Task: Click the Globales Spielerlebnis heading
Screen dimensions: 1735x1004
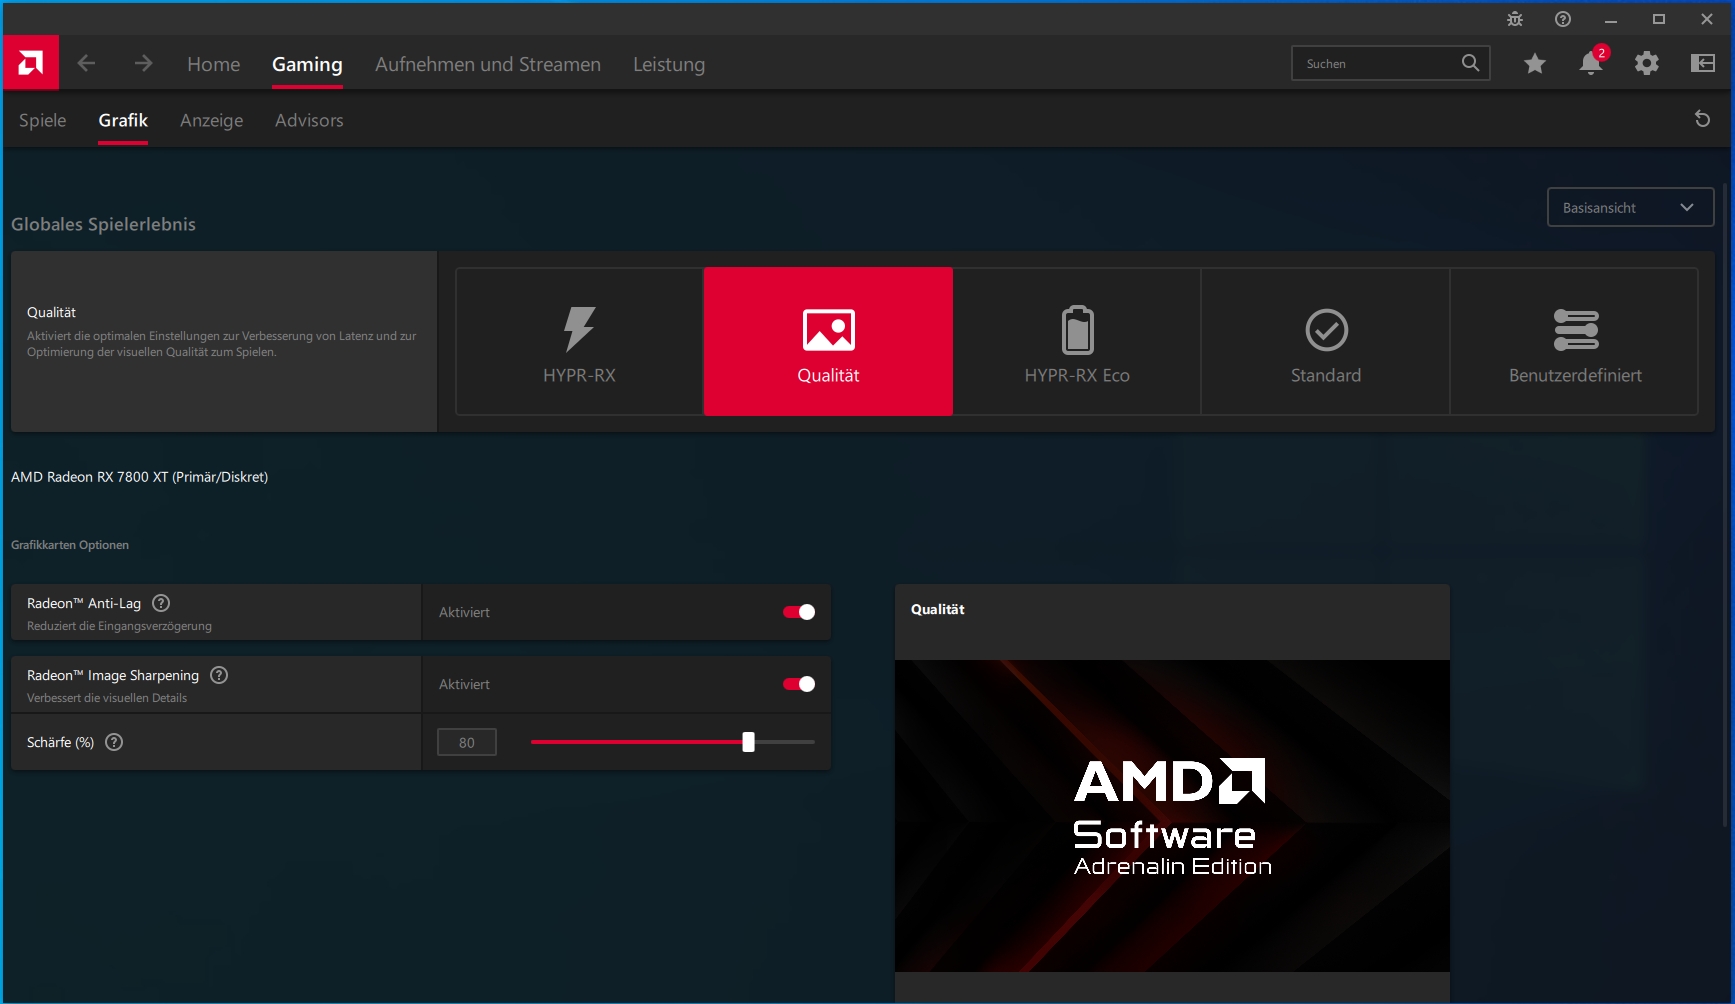Action: point(103,224)
